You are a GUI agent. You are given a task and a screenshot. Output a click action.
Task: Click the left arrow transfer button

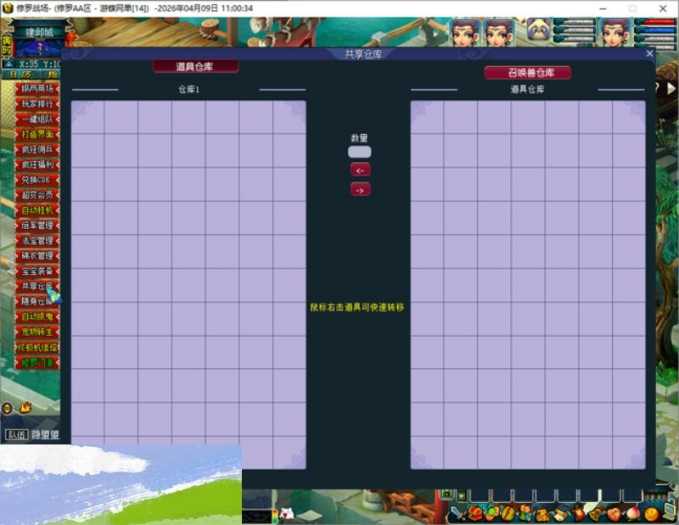tap(360, 170)
